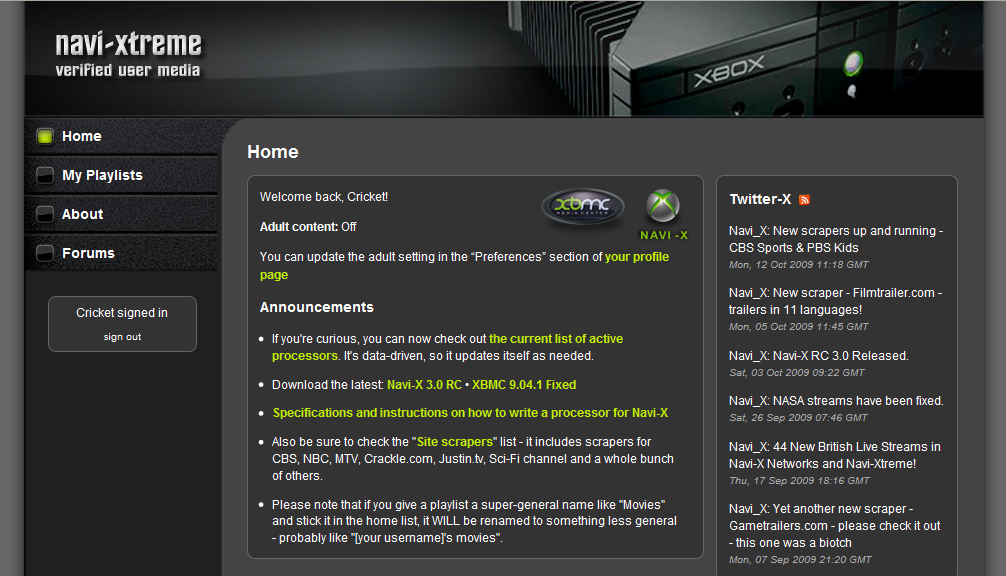
Task: Click the indicator beside Forums
Action: click(x=45, y=253)
